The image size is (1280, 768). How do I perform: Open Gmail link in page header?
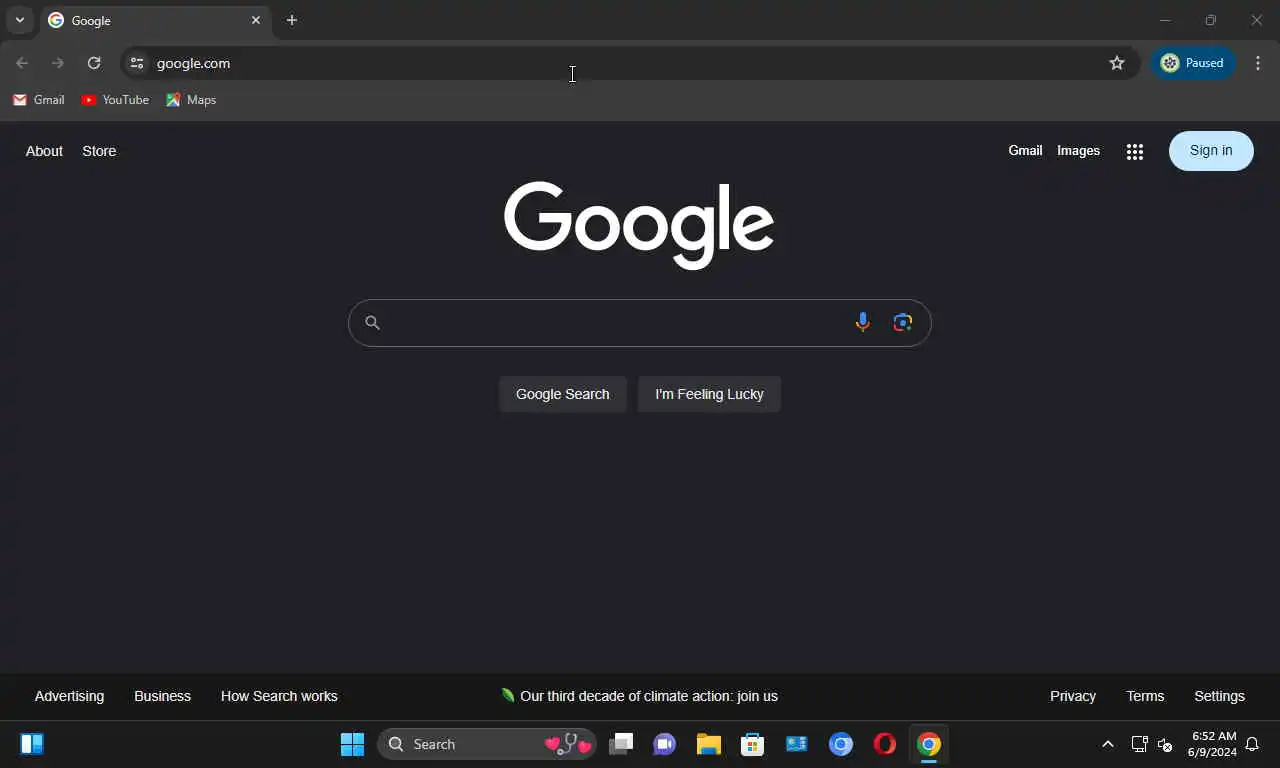pos(1025,151)
